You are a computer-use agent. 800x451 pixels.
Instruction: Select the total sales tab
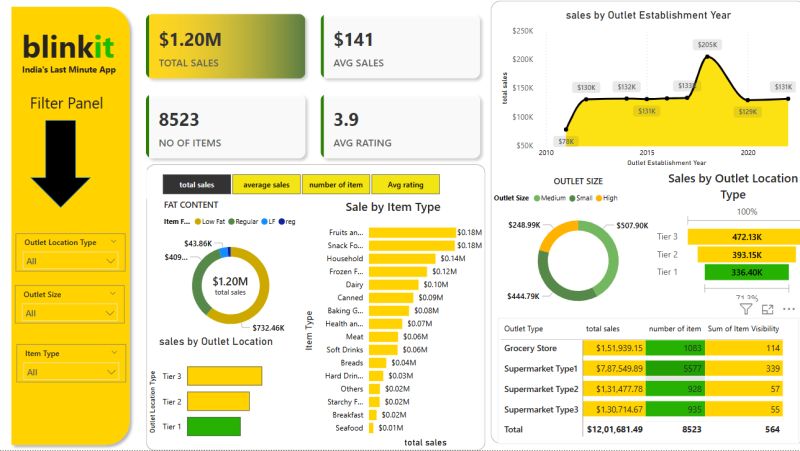pos(196,185)
